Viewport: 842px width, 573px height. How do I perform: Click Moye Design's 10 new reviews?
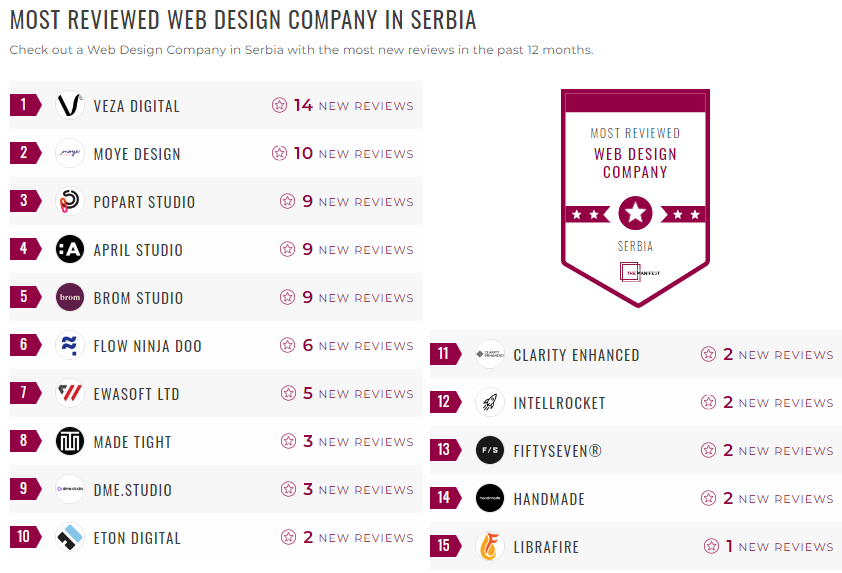(343, 154)
